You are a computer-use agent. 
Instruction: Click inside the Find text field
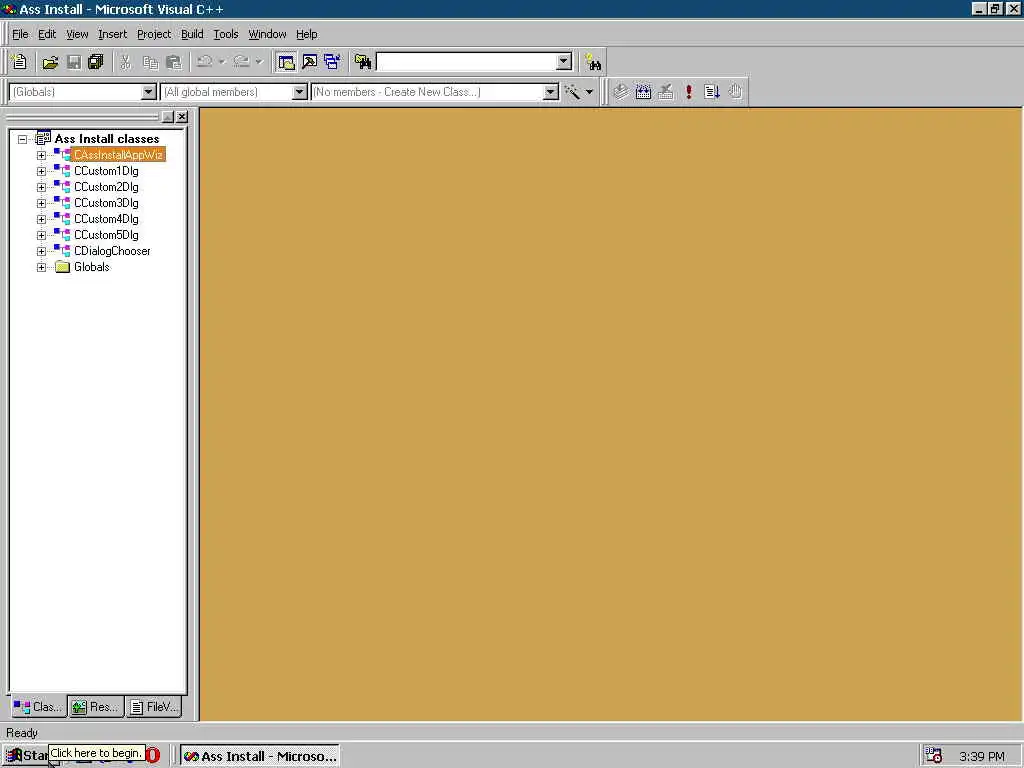click(x=466, y=62)
